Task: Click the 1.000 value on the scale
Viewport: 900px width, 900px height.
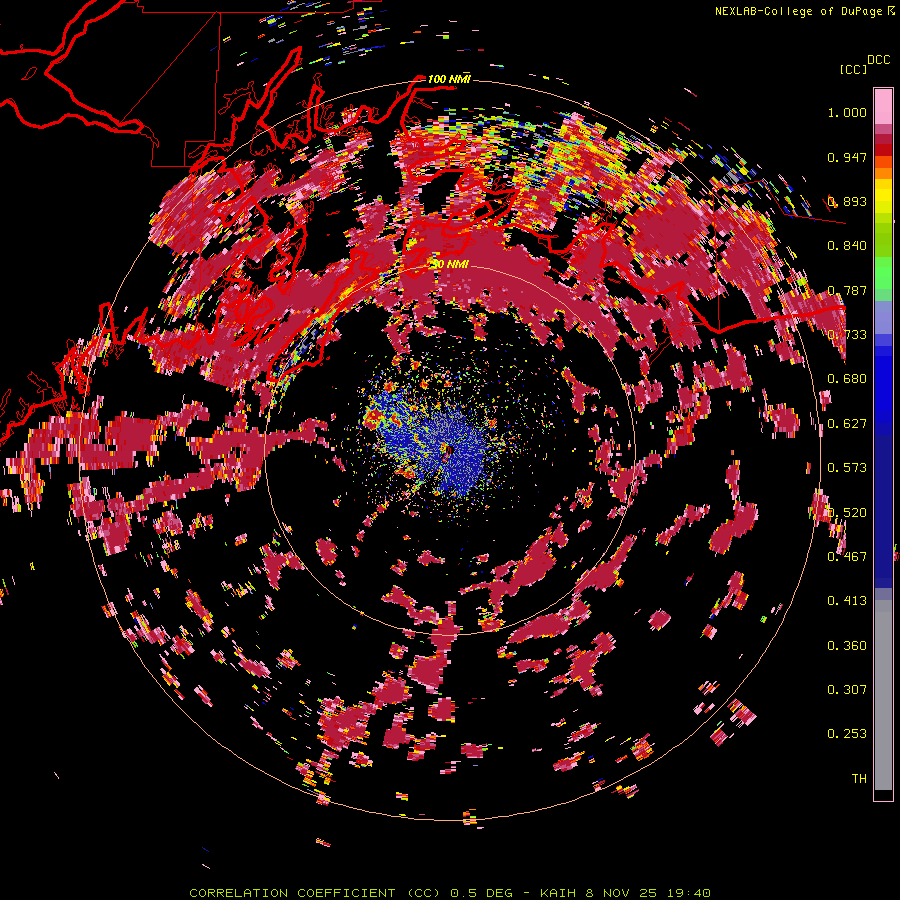Action: 847,112
